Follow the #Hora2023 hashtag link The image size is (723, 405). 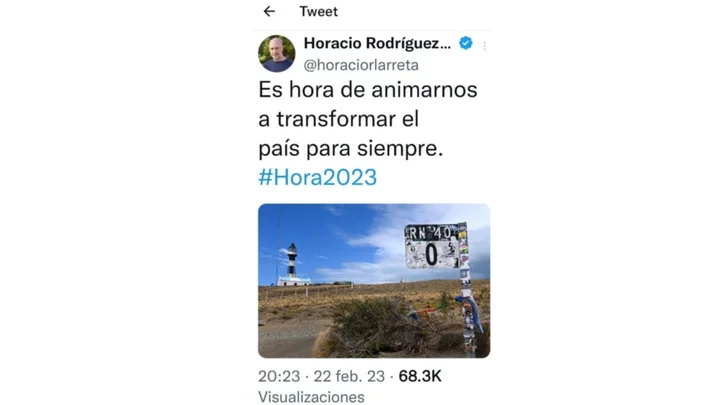coord(318,177)
